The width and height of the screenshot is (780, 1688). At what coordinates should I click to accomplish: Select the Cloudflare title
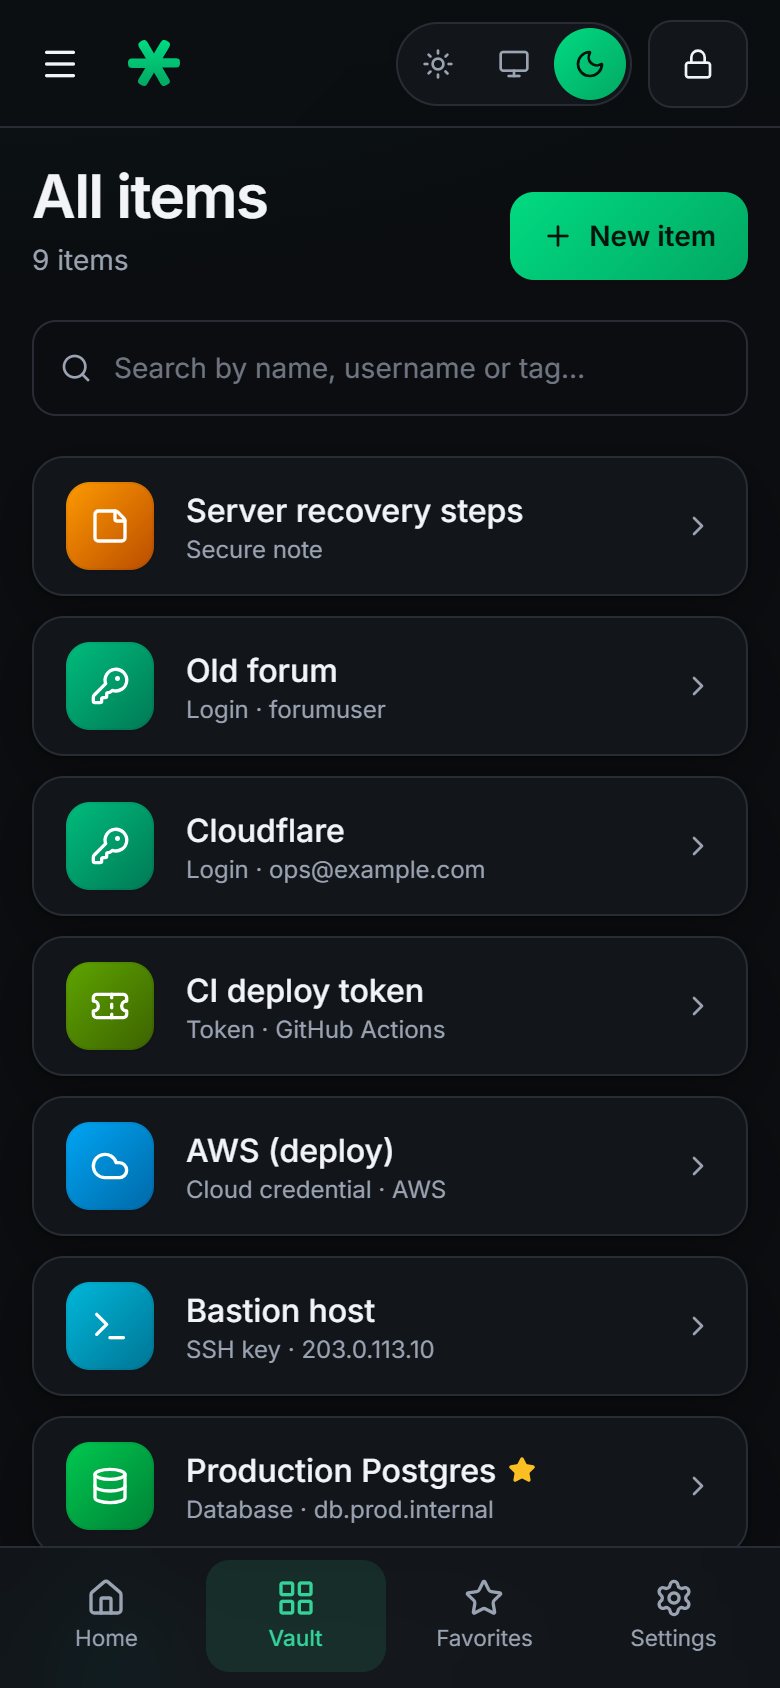[x=265, y=831]
